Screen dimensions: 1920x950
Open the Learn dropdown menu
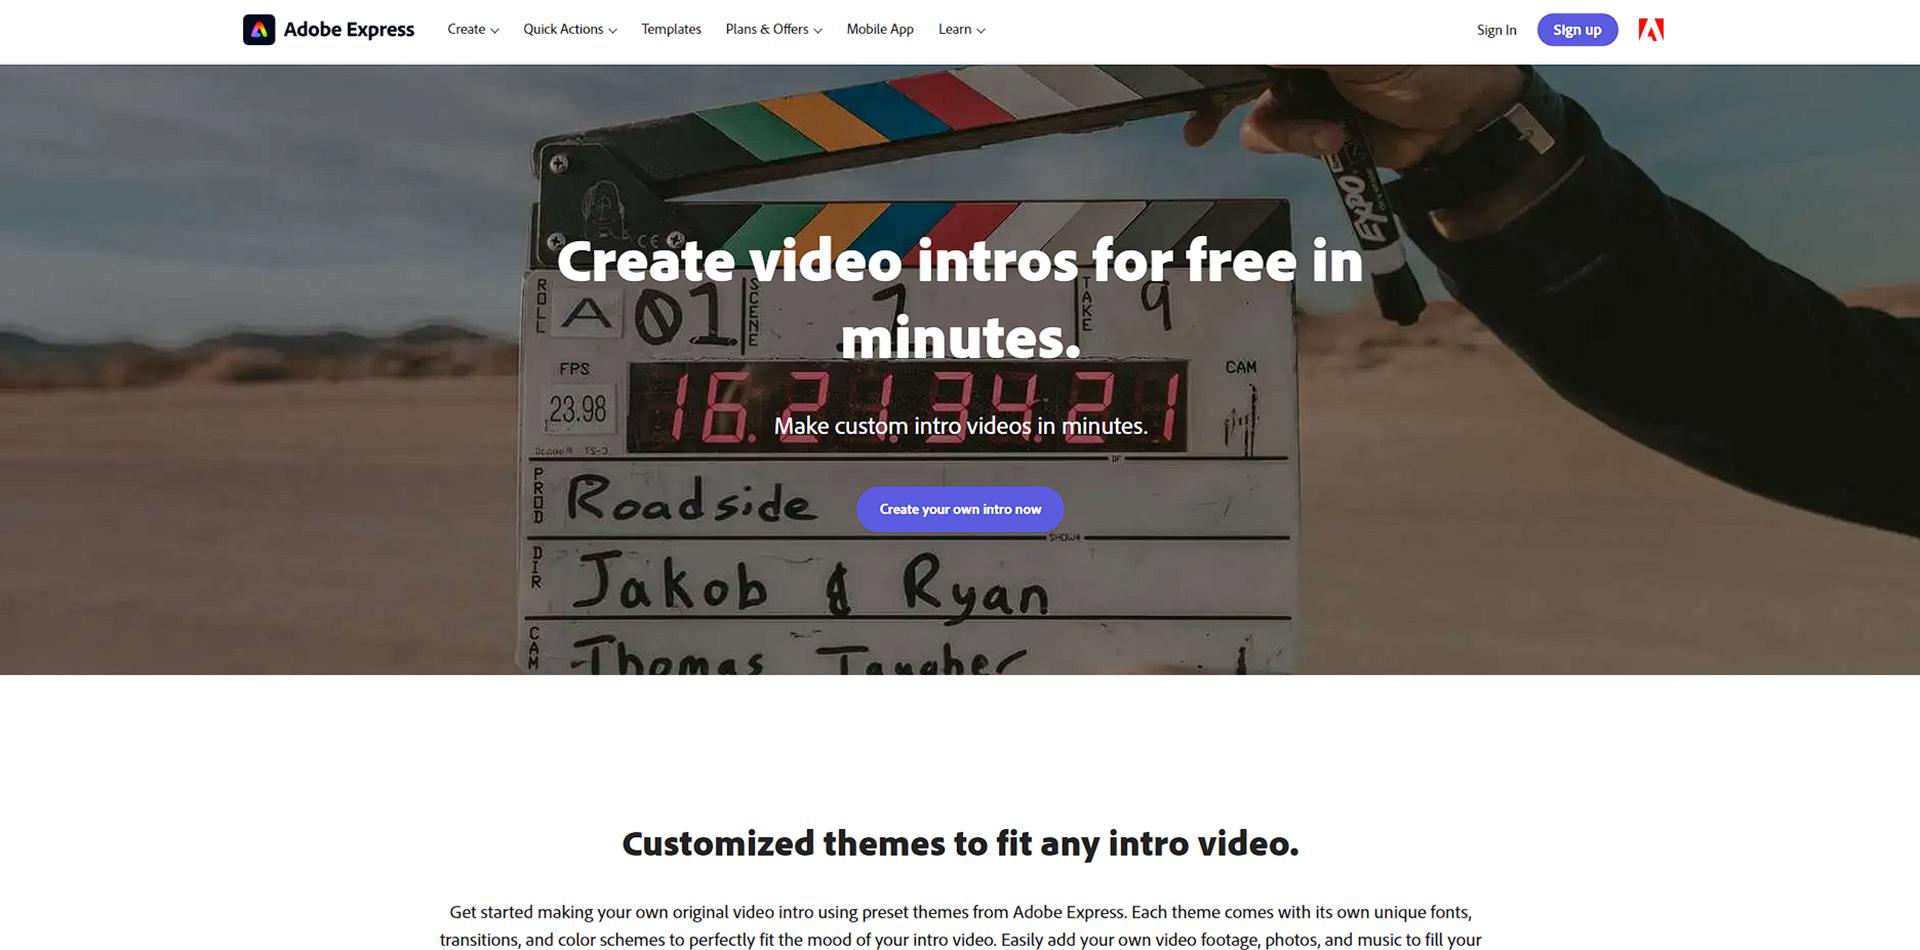click(962, 29)
